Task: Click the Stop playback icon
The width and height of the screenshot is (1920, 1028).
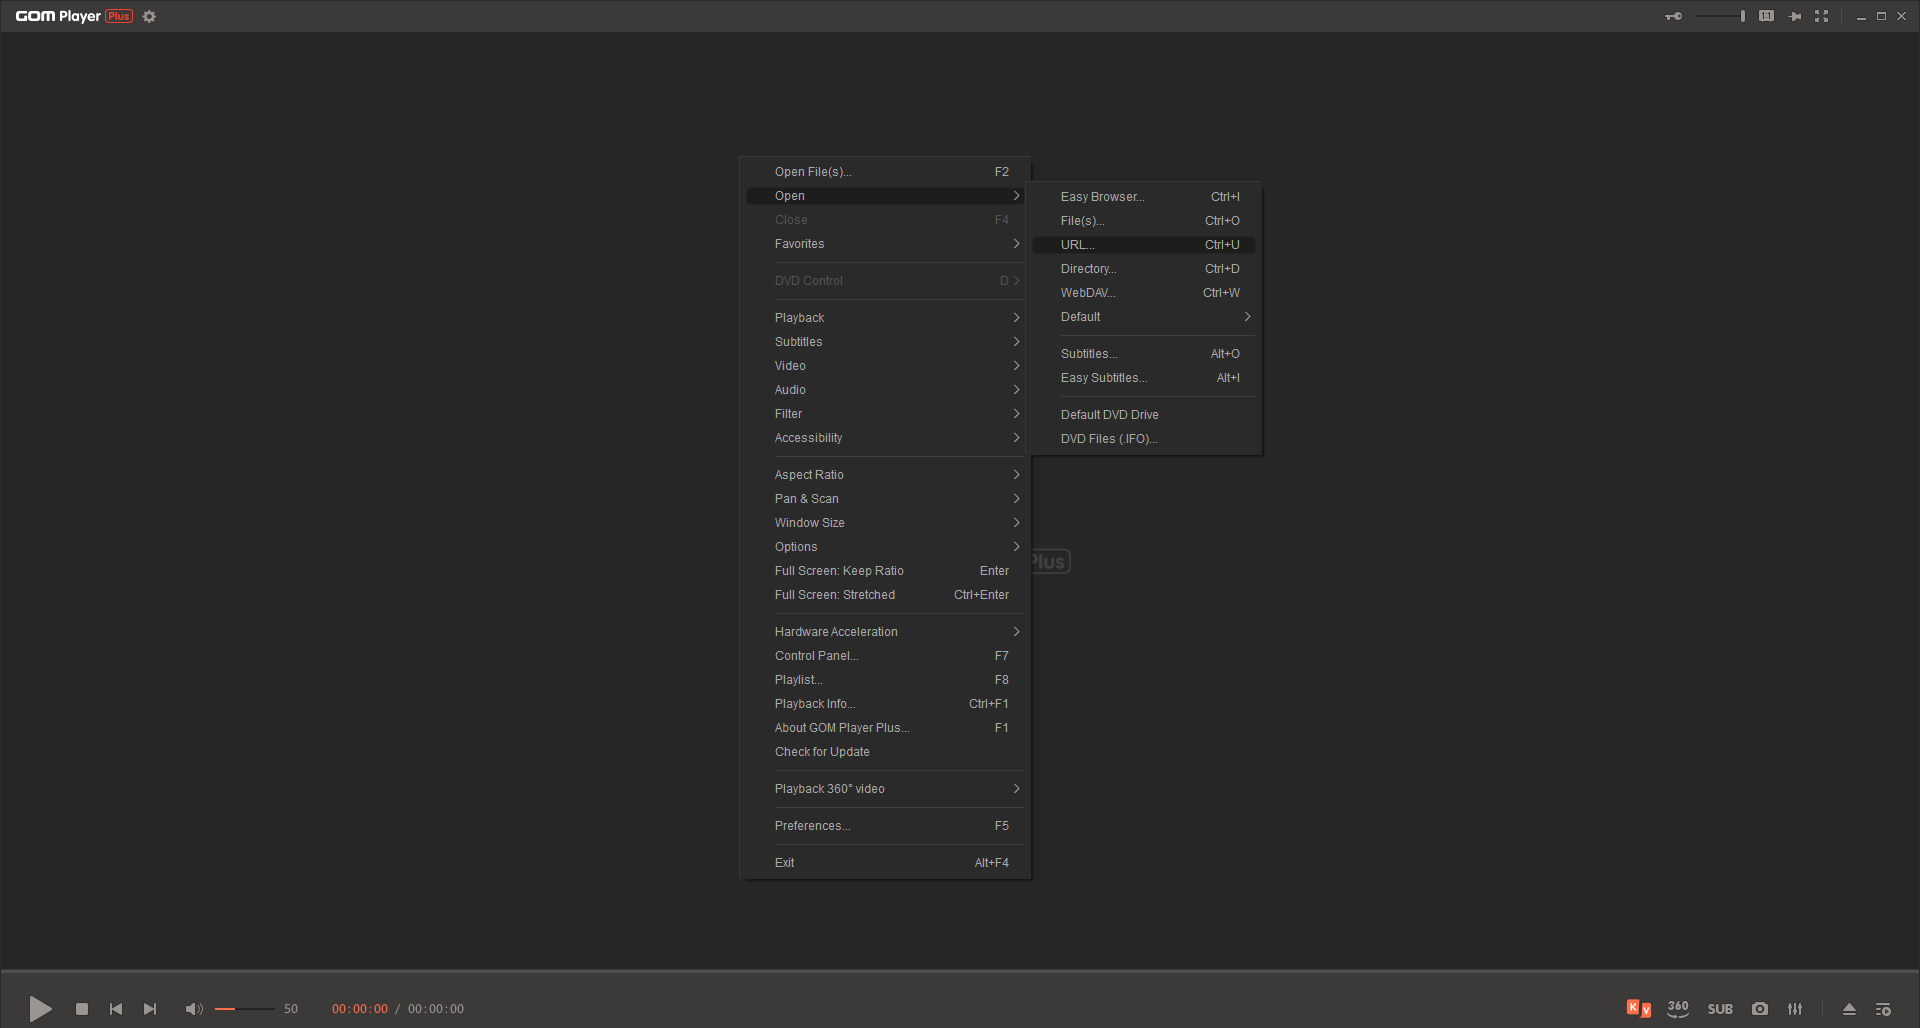Action: [82, 1009]
